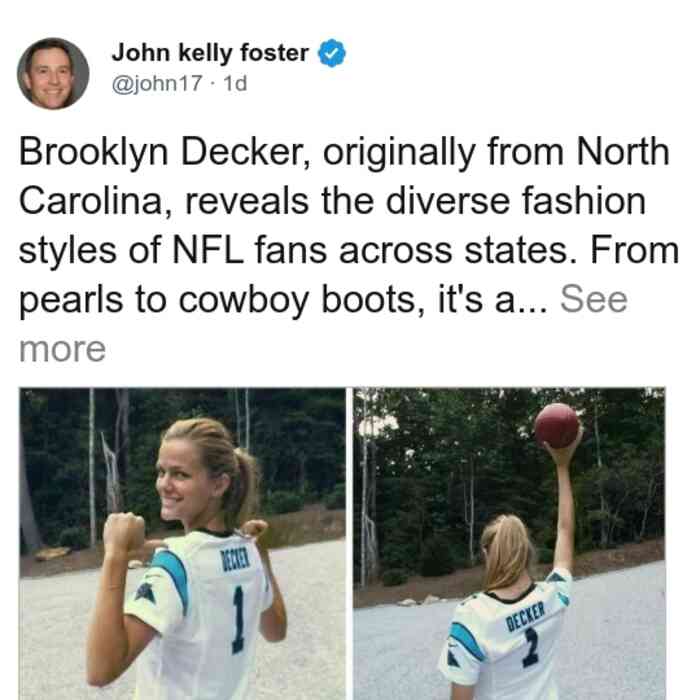Expand the post with See more

[x=594, y=299]
